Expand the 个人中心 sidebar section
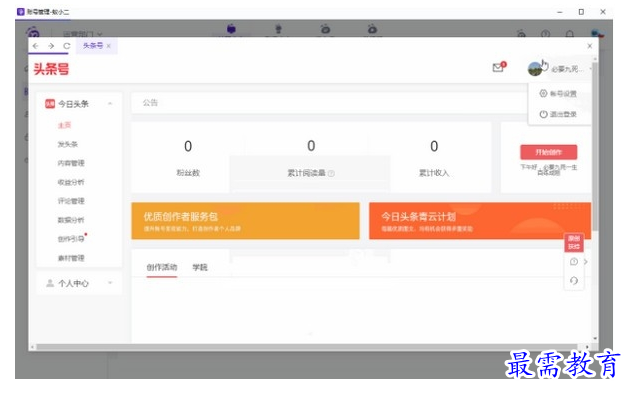The width and height of the screenshot is (629, 396). click(110, 283)
